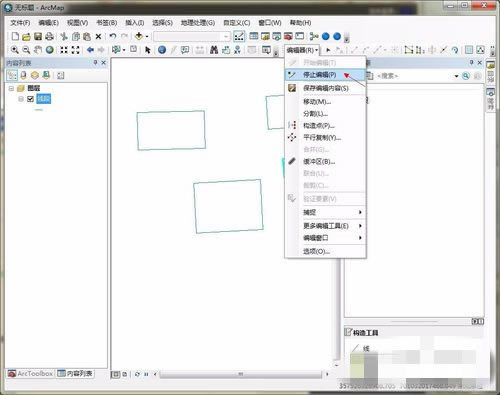
Task: Open the Editor toolbar button
Action: point(239,36)
